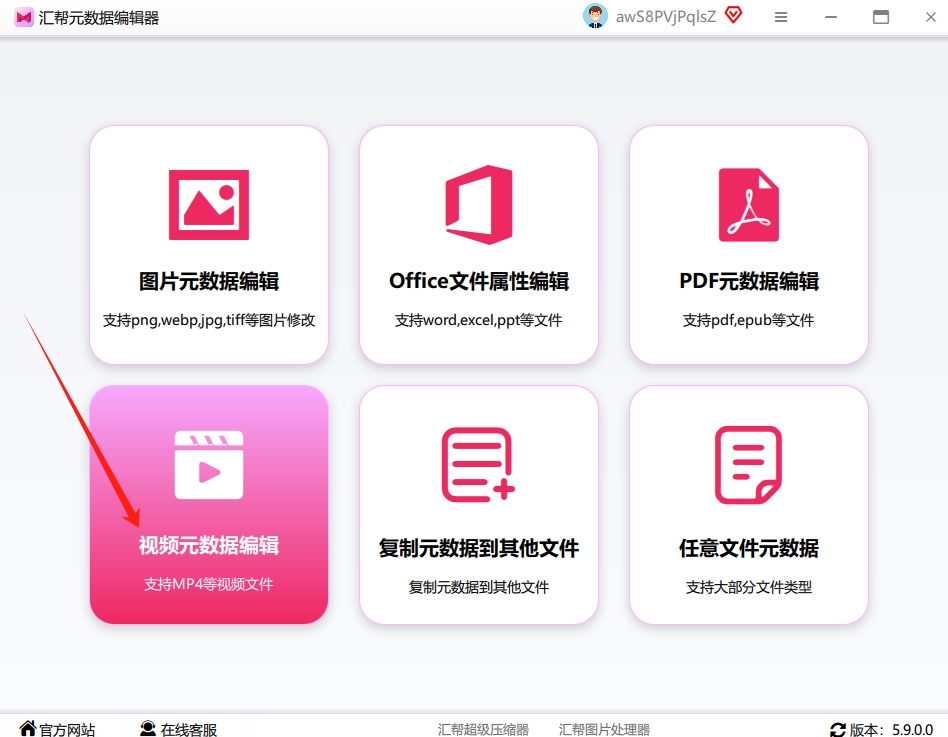Click the customer service person icon
The width and height of the screenshot is (948, 737).
point(148,729)
